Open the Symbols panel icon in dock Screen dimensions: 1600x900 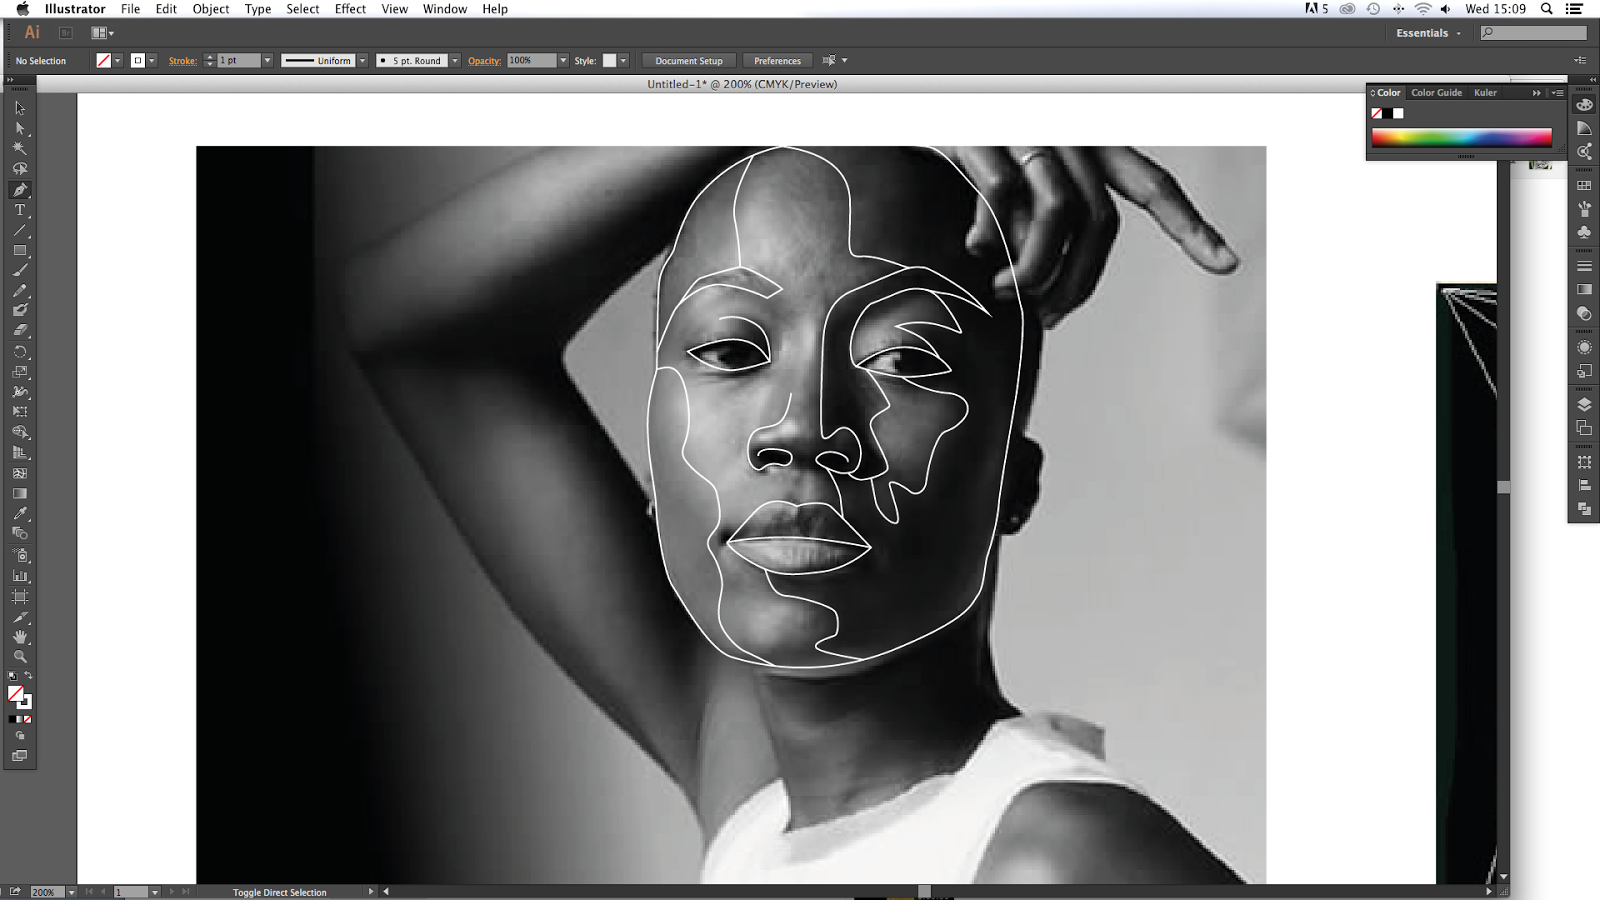click(x=1584, y=232)
